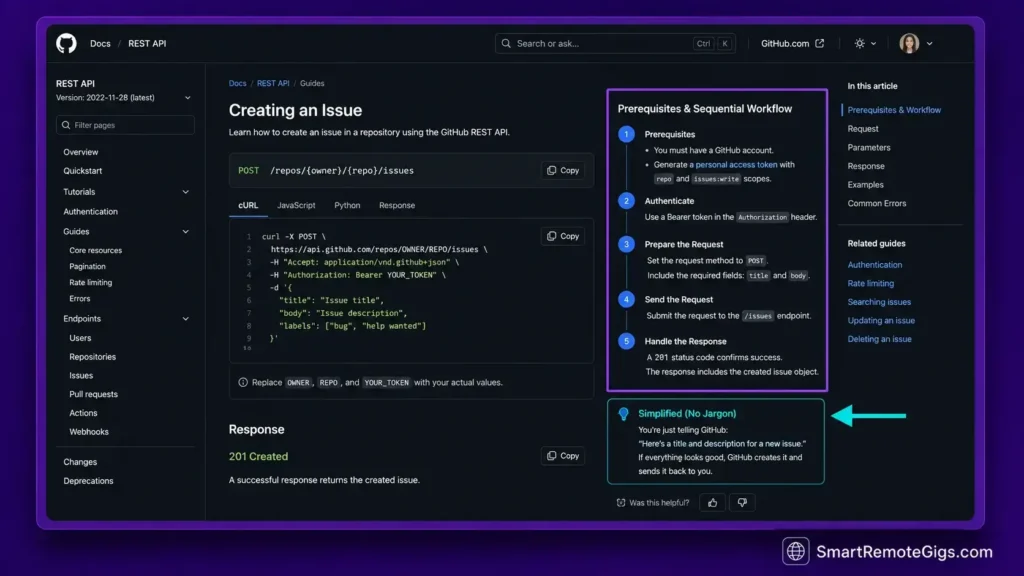Copy the POST endpoint path

[x=563, y=170]
